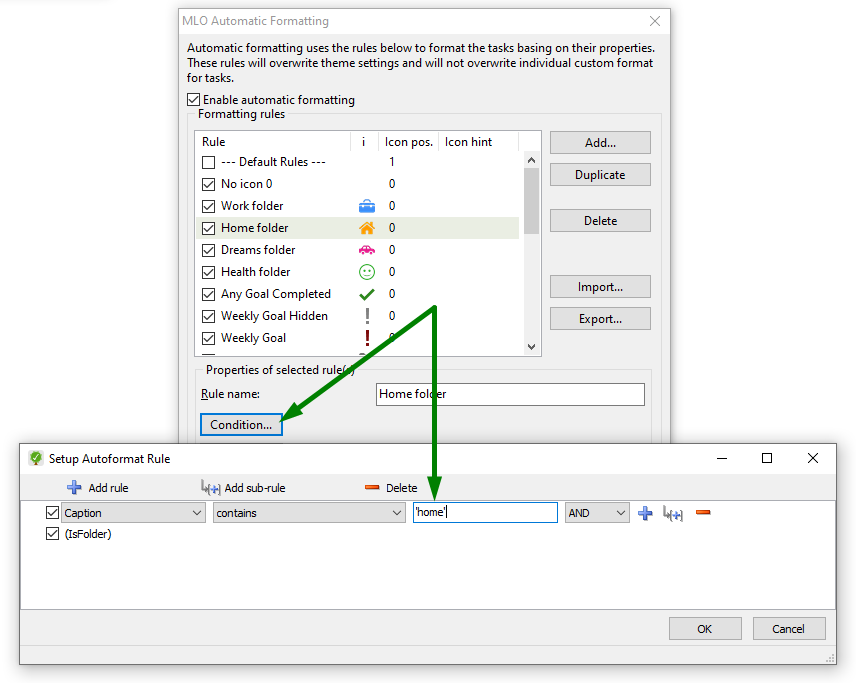856x683 pixels.
Task: Open the contains operator dropdown
Action: [x=309, y=513]
